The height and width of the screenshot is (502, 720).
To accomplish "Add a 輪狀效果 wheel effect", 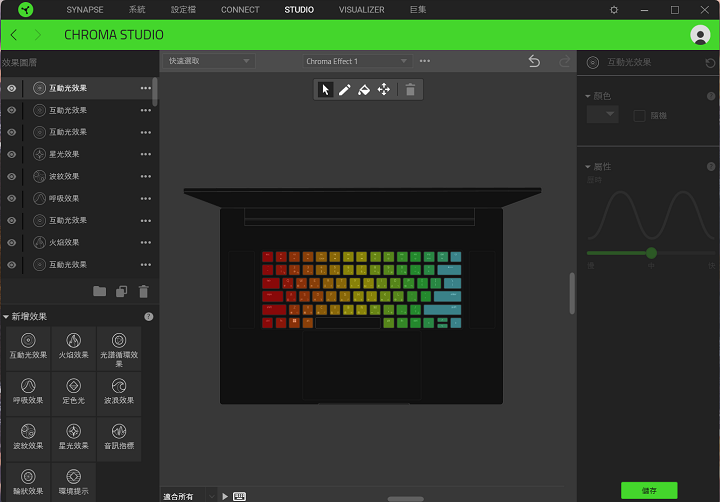I will 28,482.
